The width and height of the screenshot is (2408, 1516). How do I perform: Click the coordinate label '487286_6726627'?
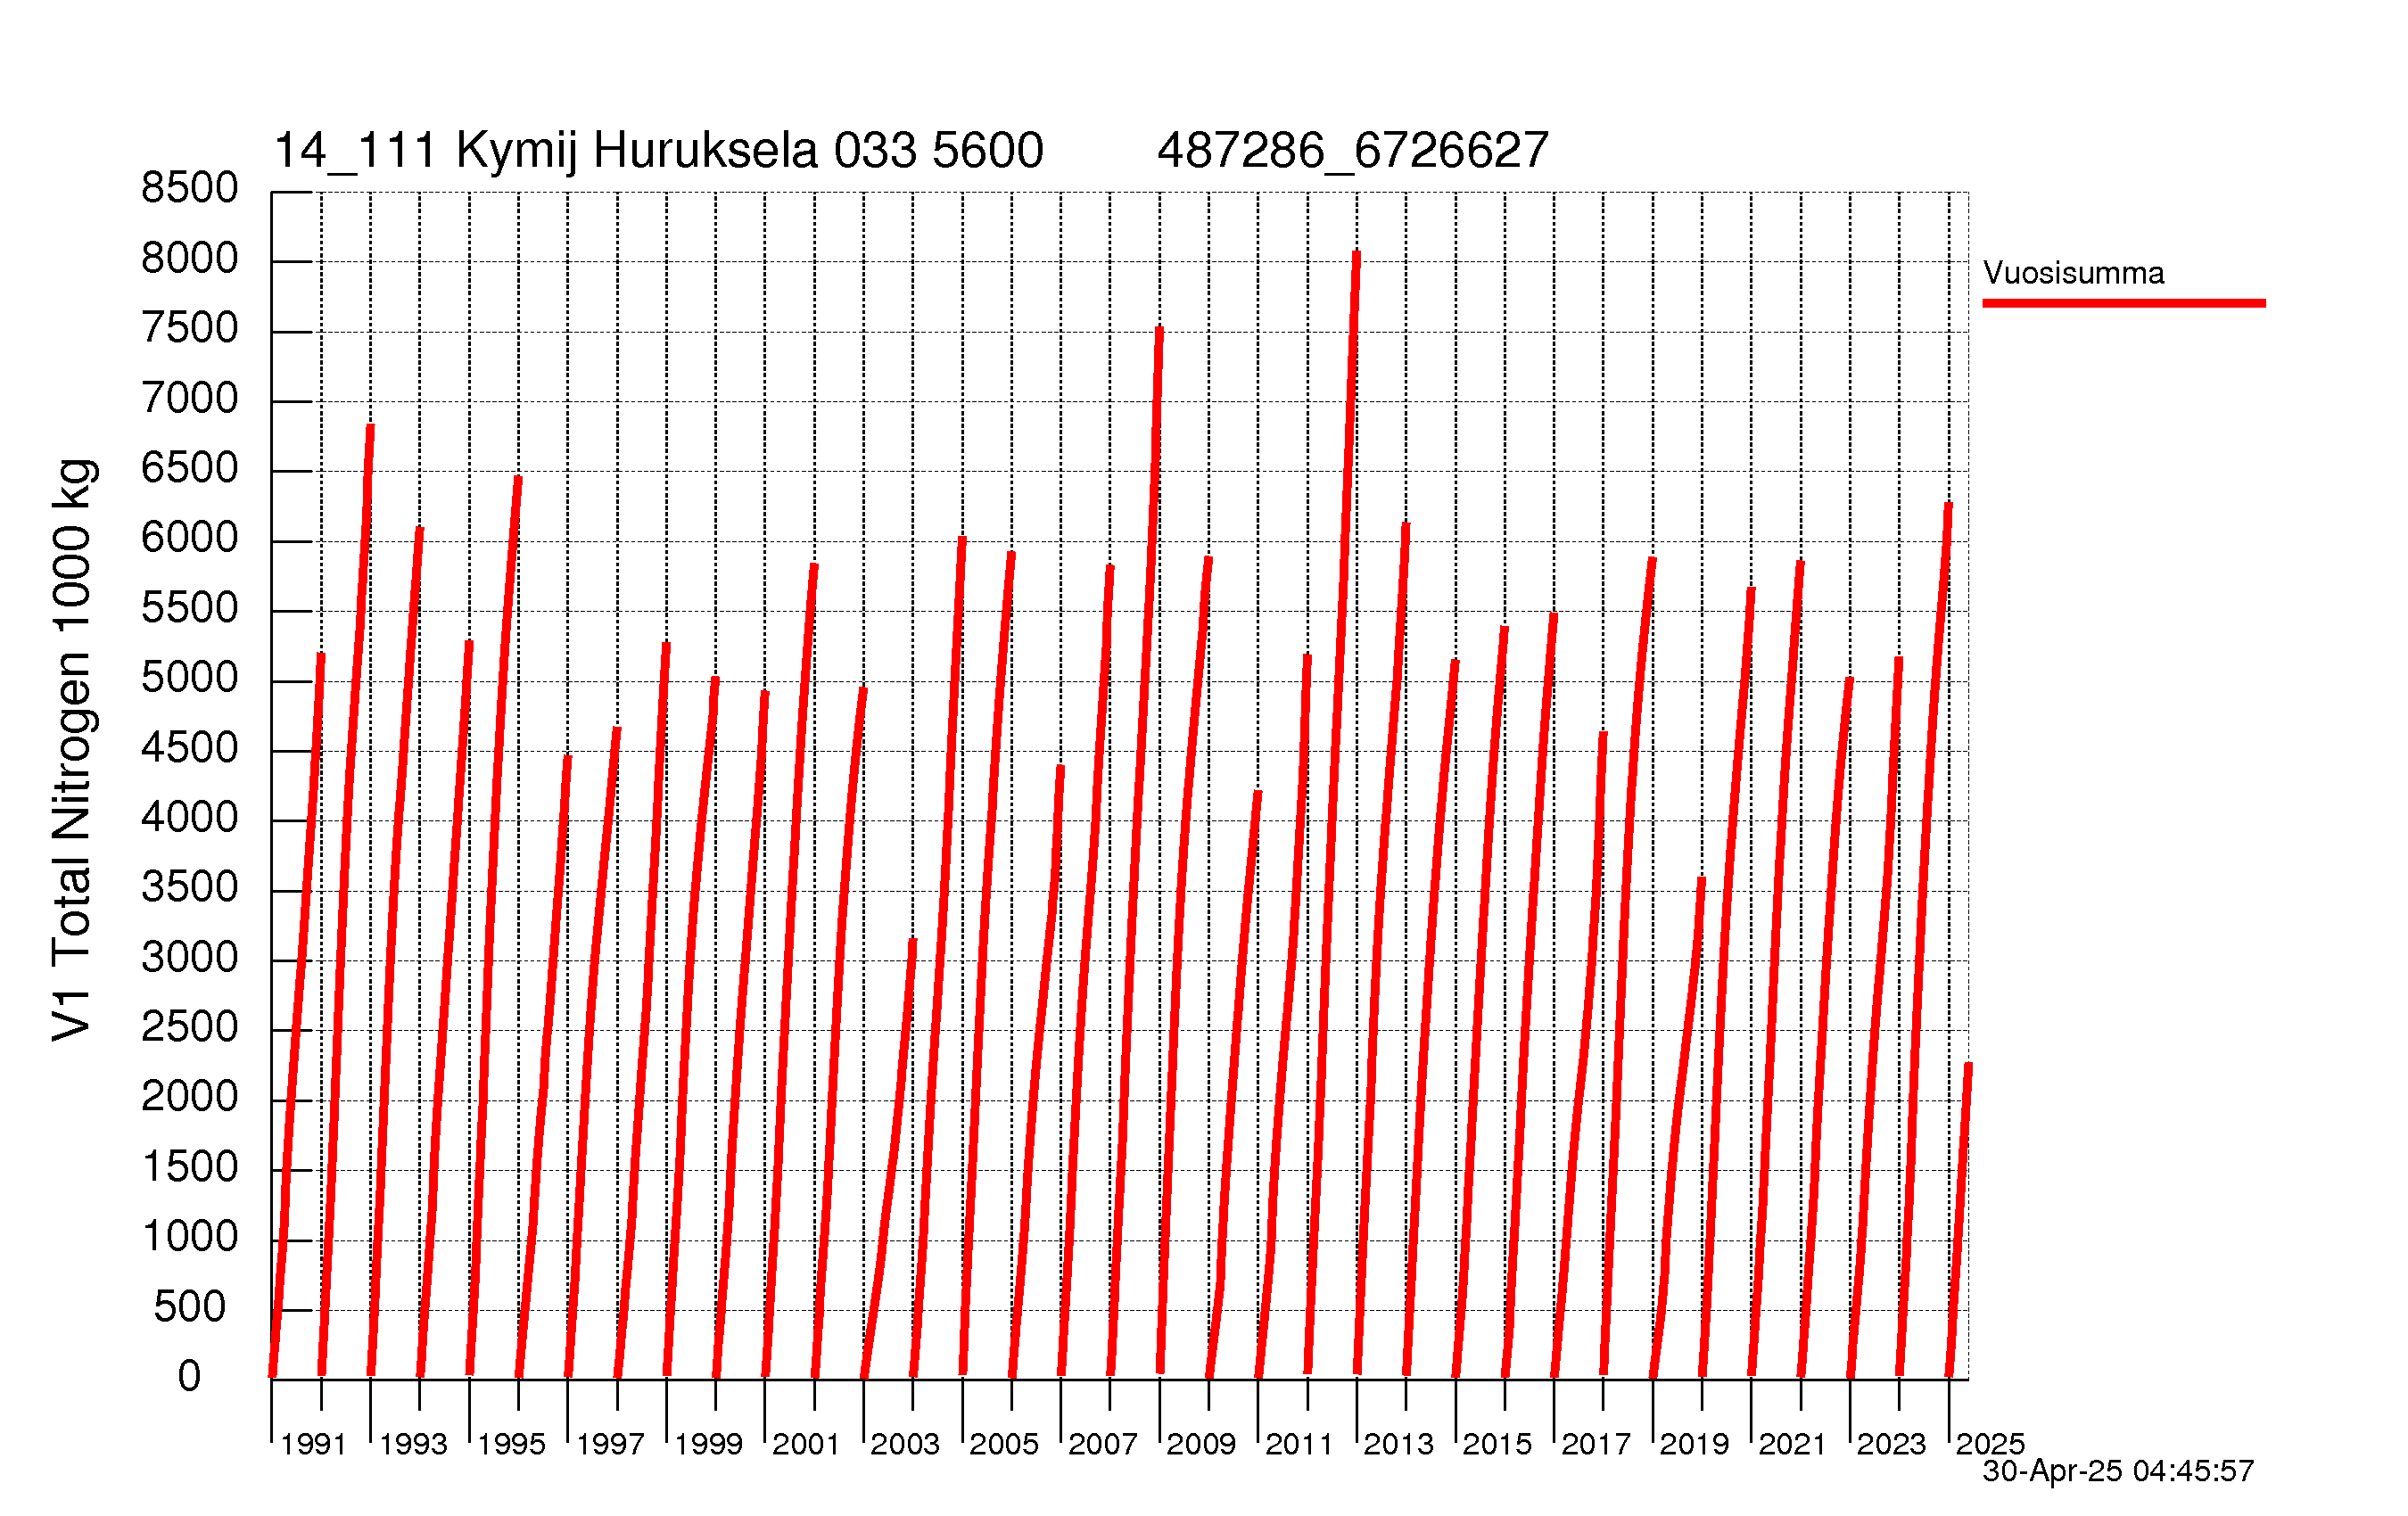(x=1352, y=152)
